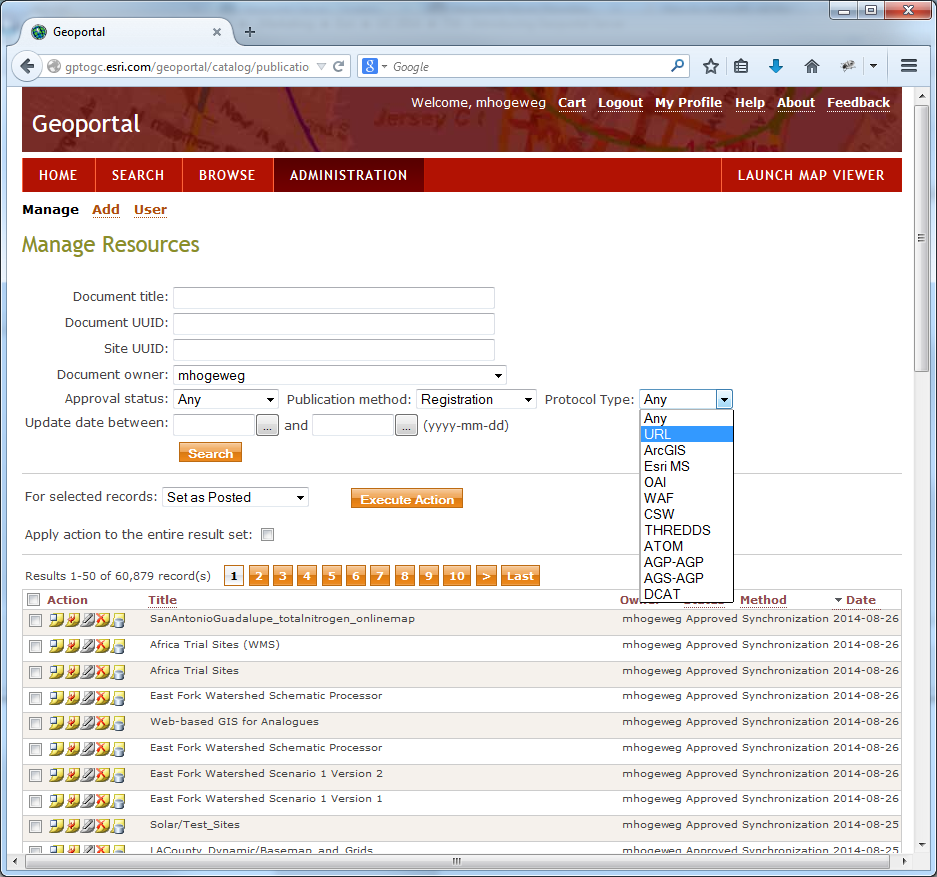Image resolution: width=937 pixels, height=877 pixels.
Task: Click the delete icon for East Fork Watershed Schematic Processor
Action: tap(102, 698)
